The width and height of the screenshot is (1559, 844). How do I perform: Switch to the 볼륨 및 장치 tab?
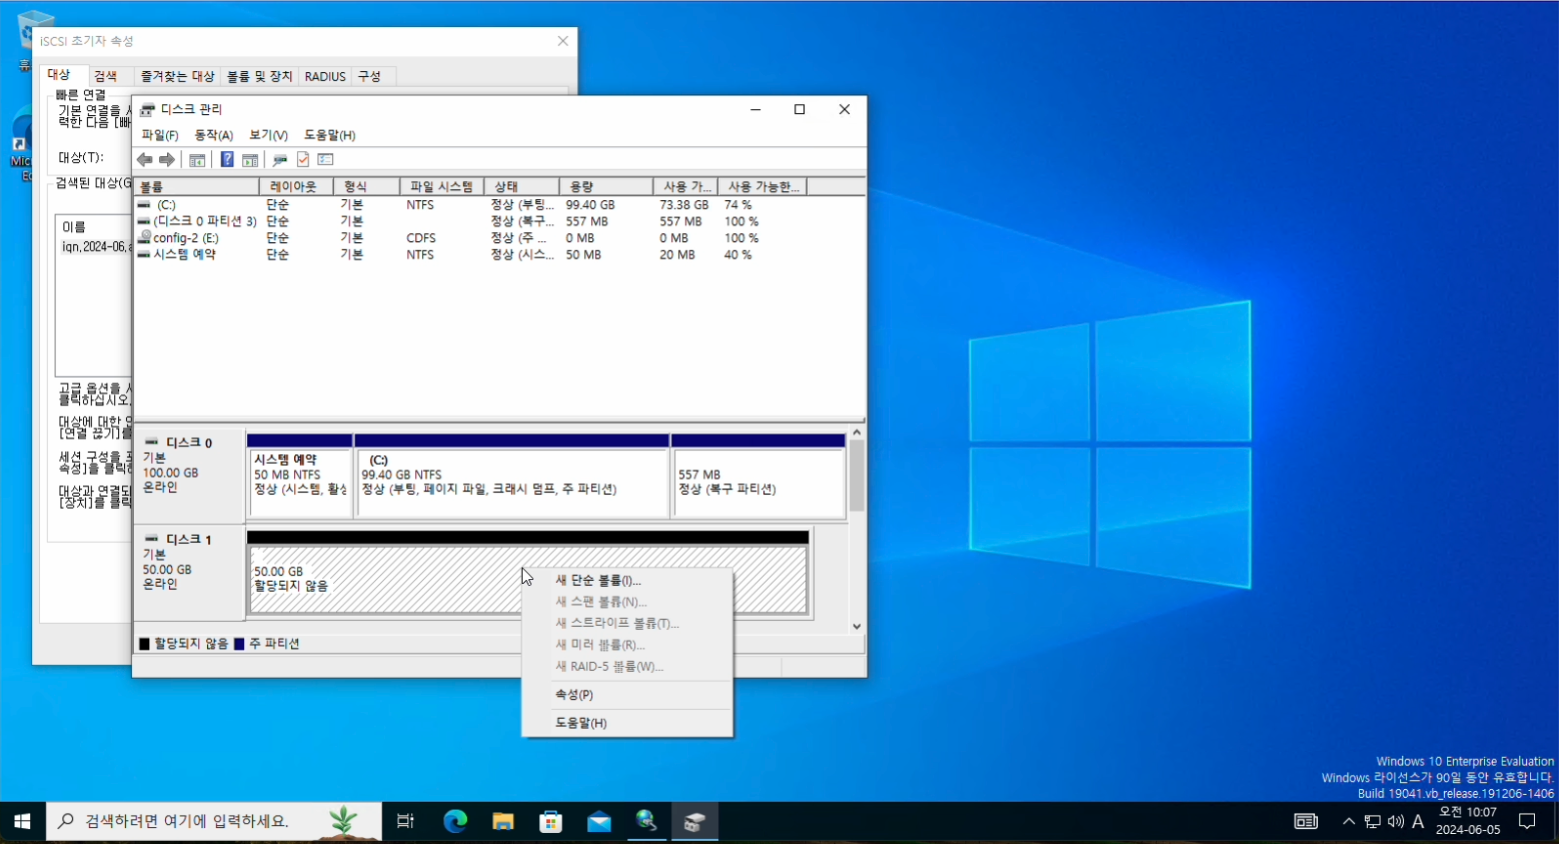click(259, 76)
